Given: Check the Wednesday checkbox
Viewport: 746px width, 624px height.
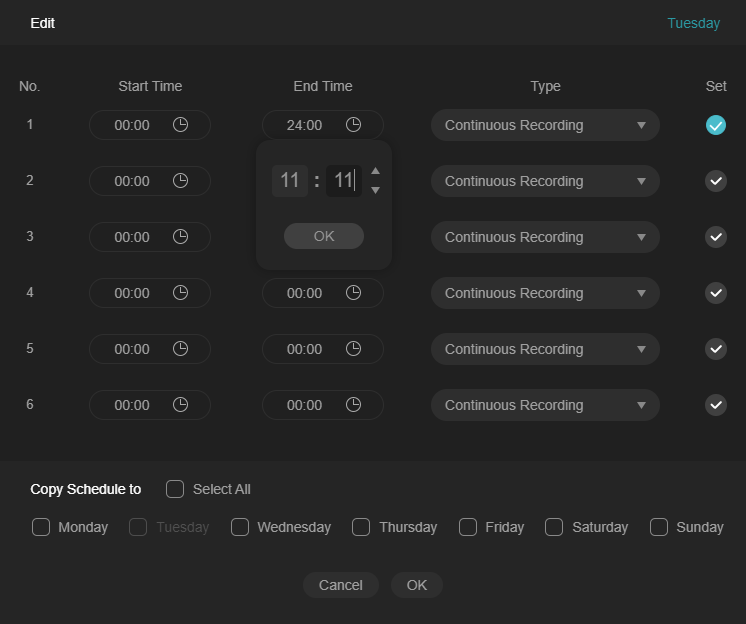Looking at the screenshot, I should coord(240,527).
